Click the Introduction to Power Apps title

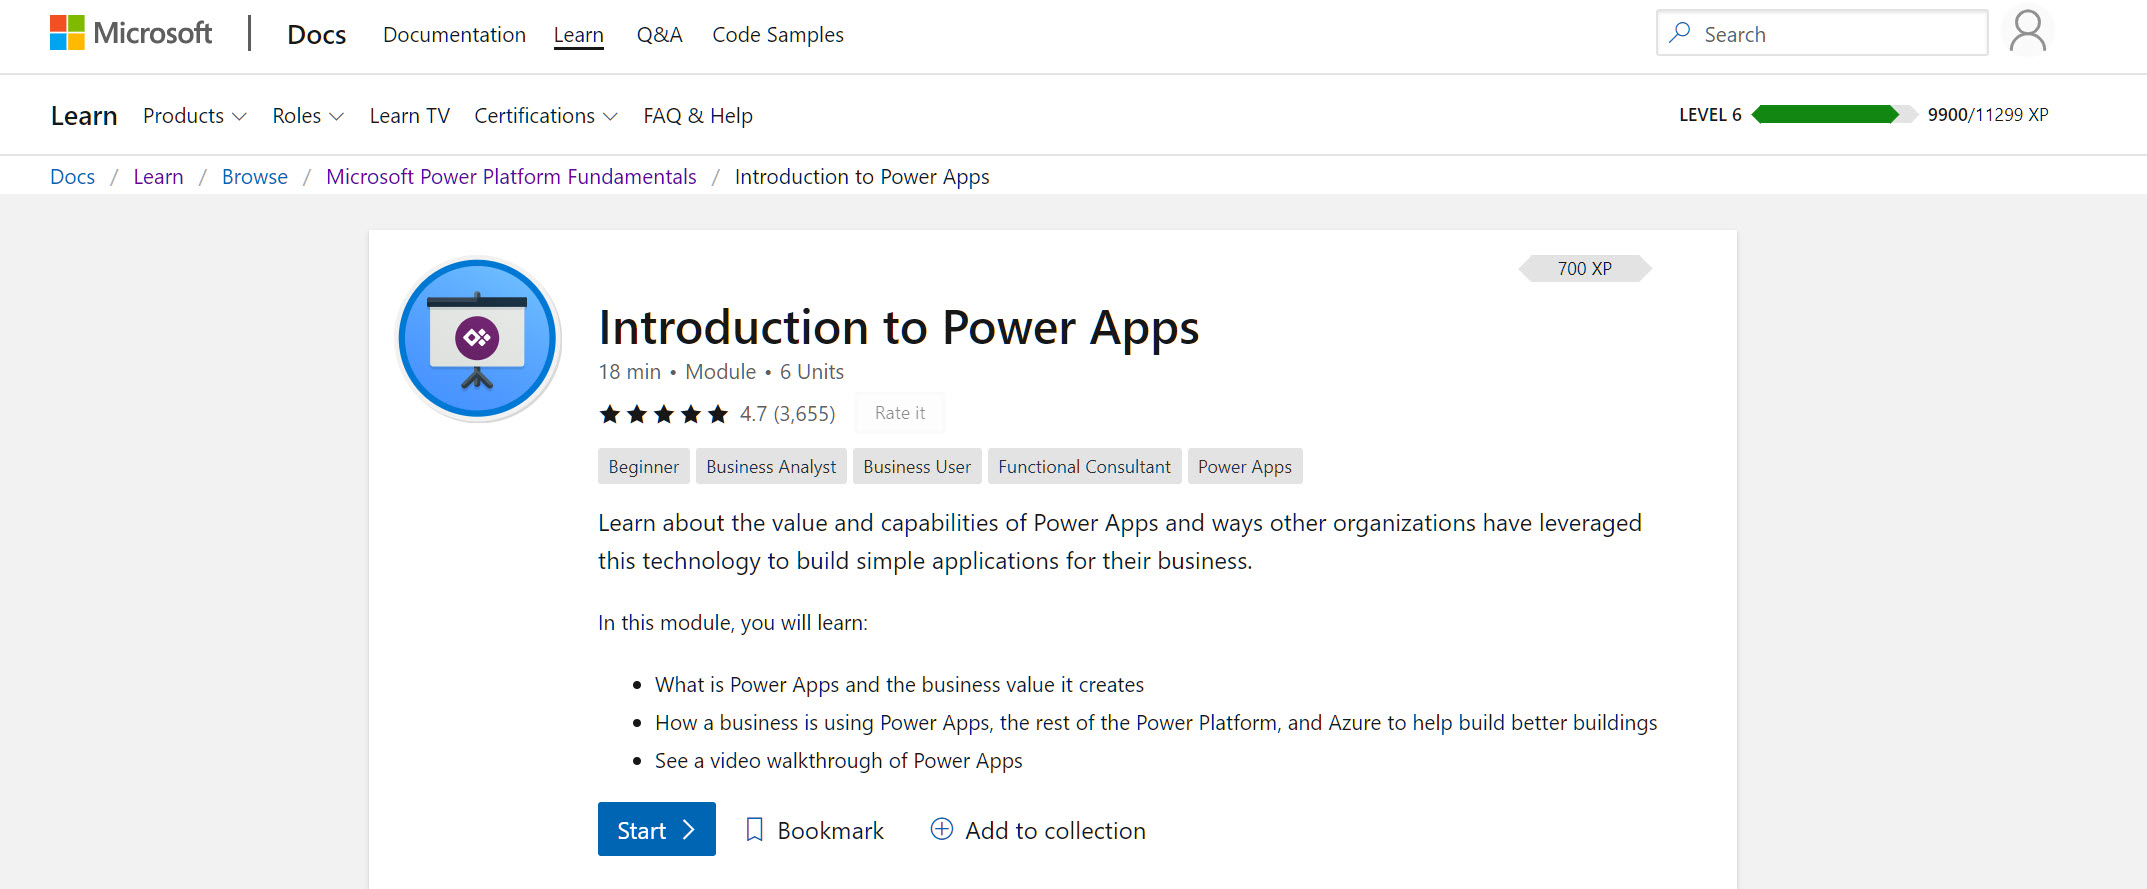tap(899, 328)
